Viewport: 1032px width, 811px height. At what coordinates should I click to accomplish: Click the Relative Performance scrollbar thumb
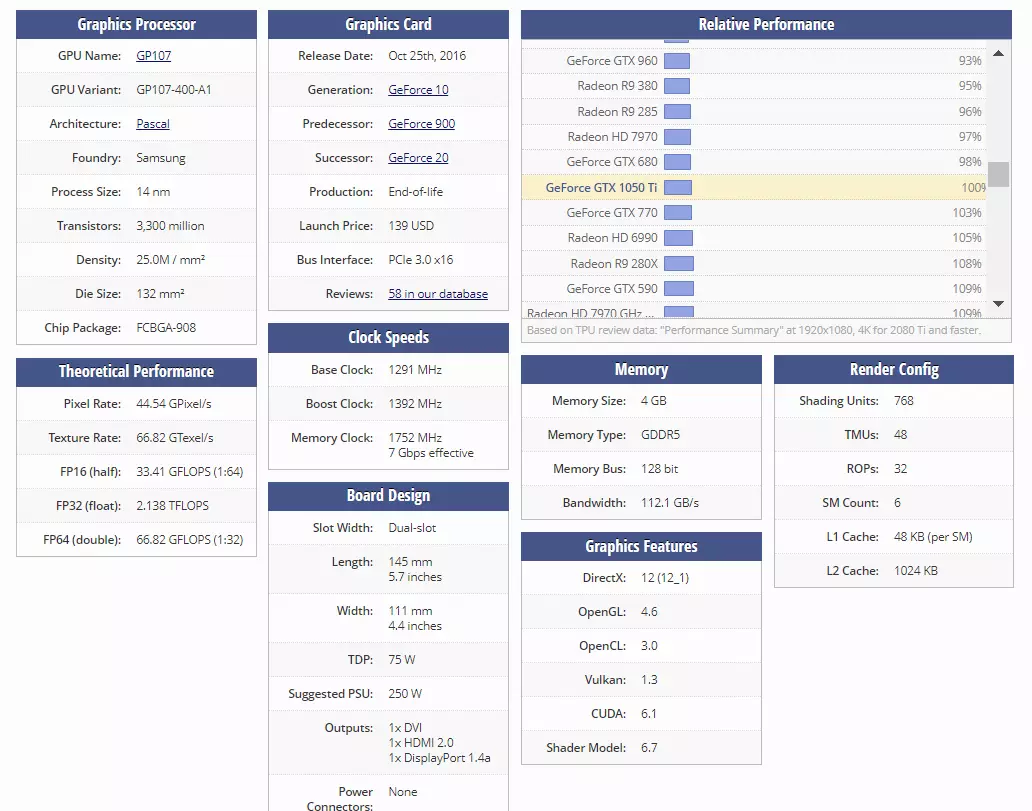point(998,174)
